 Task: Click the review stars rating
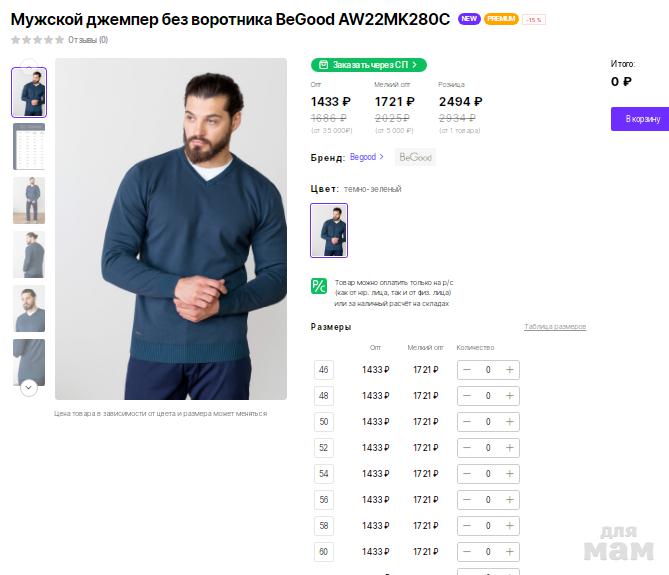pyautogui.click(x=37, y=40)
